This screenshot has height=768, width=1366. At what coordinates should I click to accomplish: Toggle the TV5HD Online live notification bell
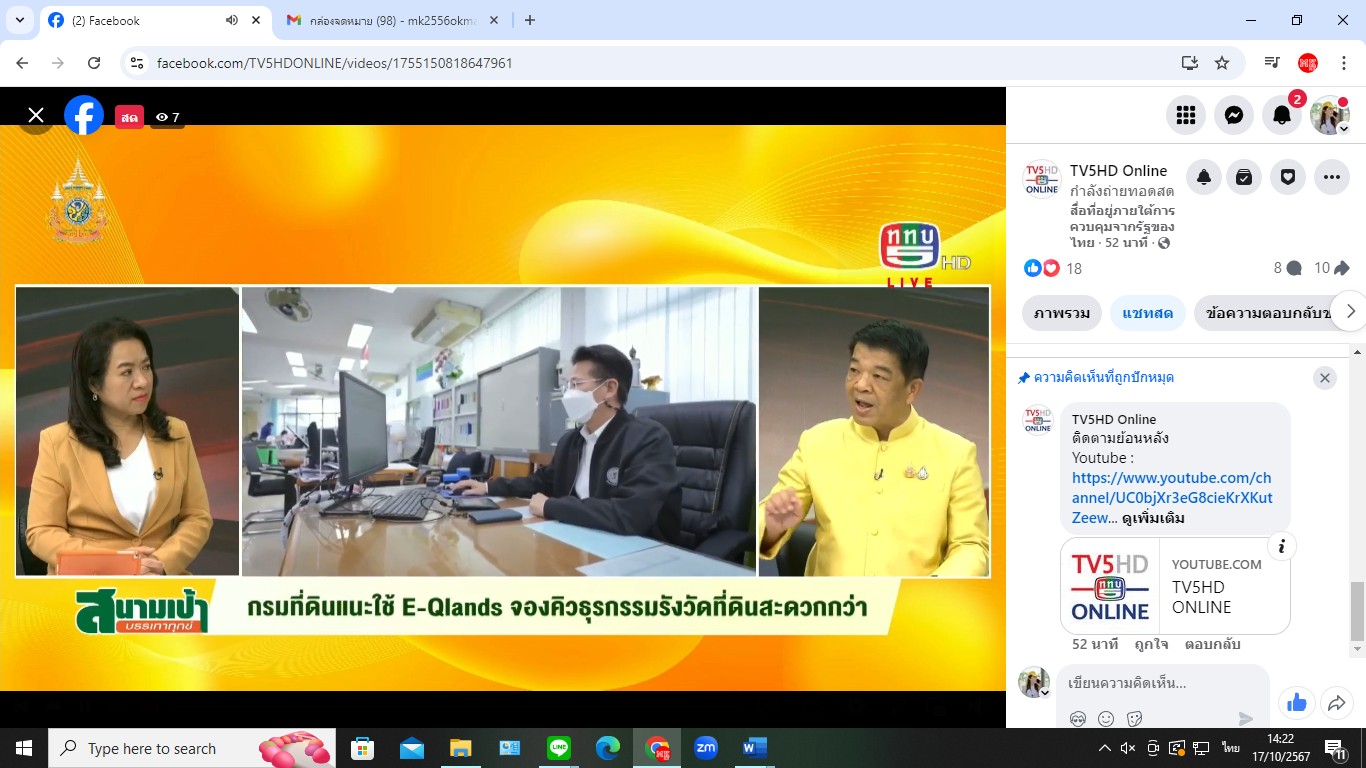(x=1204, y=177)
